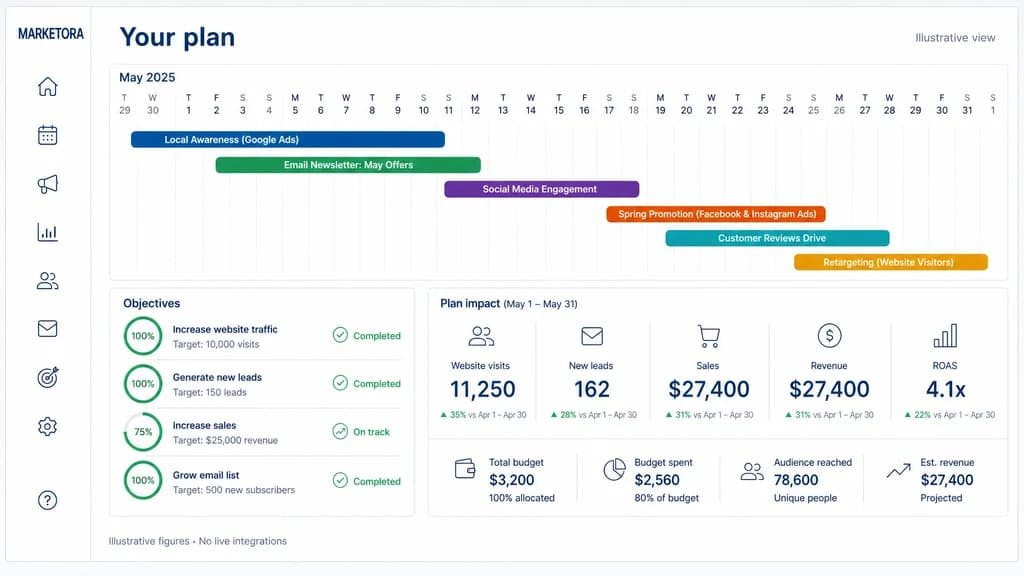Click the 100% ring for website traffic
The width and height of the screenshot is (1024, 576).
tap(143, 336)
